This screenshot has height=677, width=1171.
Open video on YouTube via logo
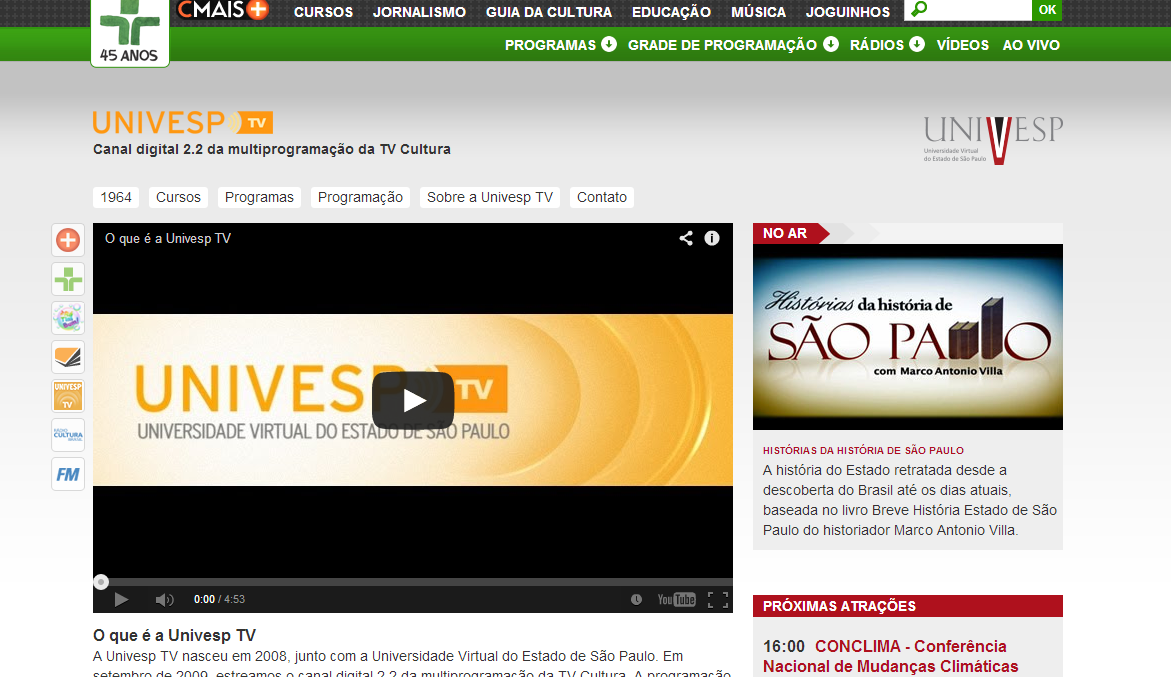point(677,599)
